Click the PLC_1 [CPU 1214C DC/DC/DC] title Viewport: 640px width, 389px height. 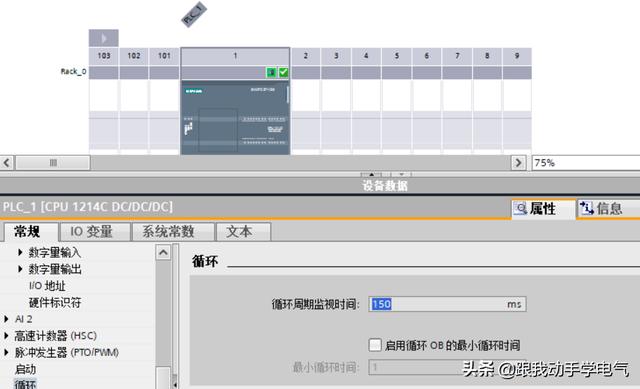[87, 207]
